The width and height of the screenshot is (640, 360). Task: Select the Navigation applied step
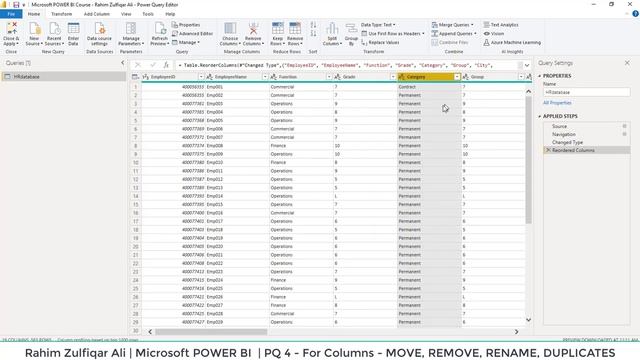(564, 134)
